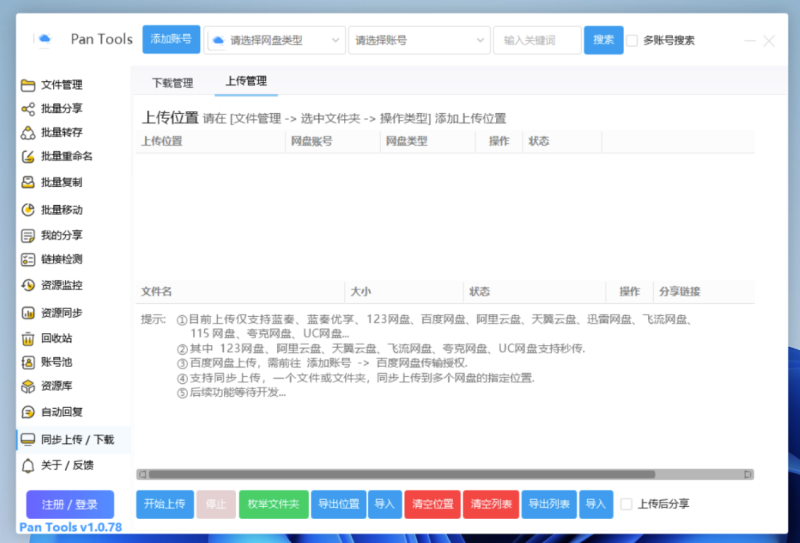Click the horizontal scrollbar under the file list

coord(400,474)
